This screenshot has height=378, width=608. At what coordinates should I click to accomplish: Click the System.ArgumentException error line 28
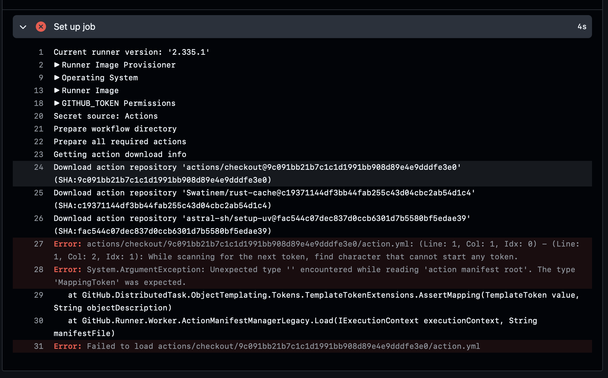click(x=314, y=276)
